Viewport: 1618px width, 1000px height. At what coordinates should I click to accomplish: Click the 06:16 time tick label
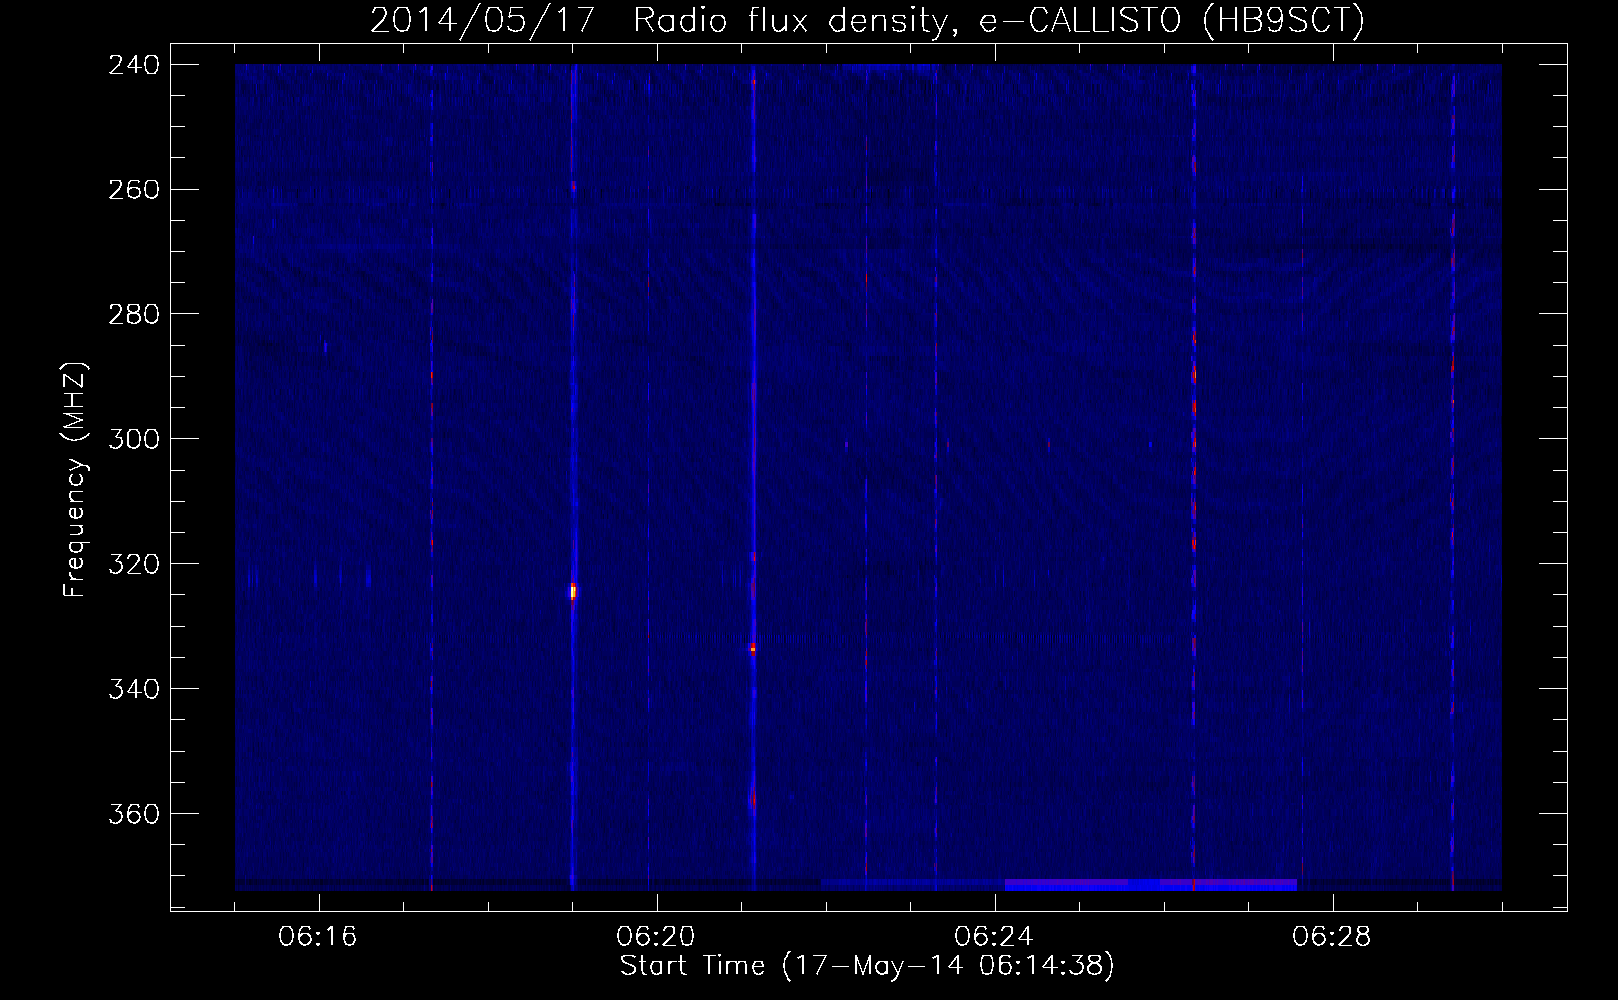tap(318, 937)
